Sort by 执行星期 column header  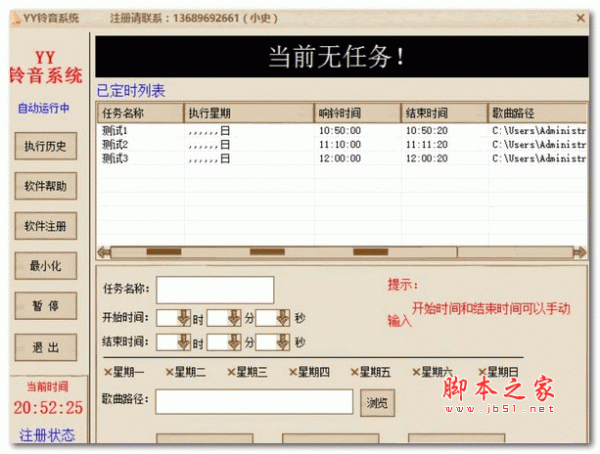click(x=249, y=113)
